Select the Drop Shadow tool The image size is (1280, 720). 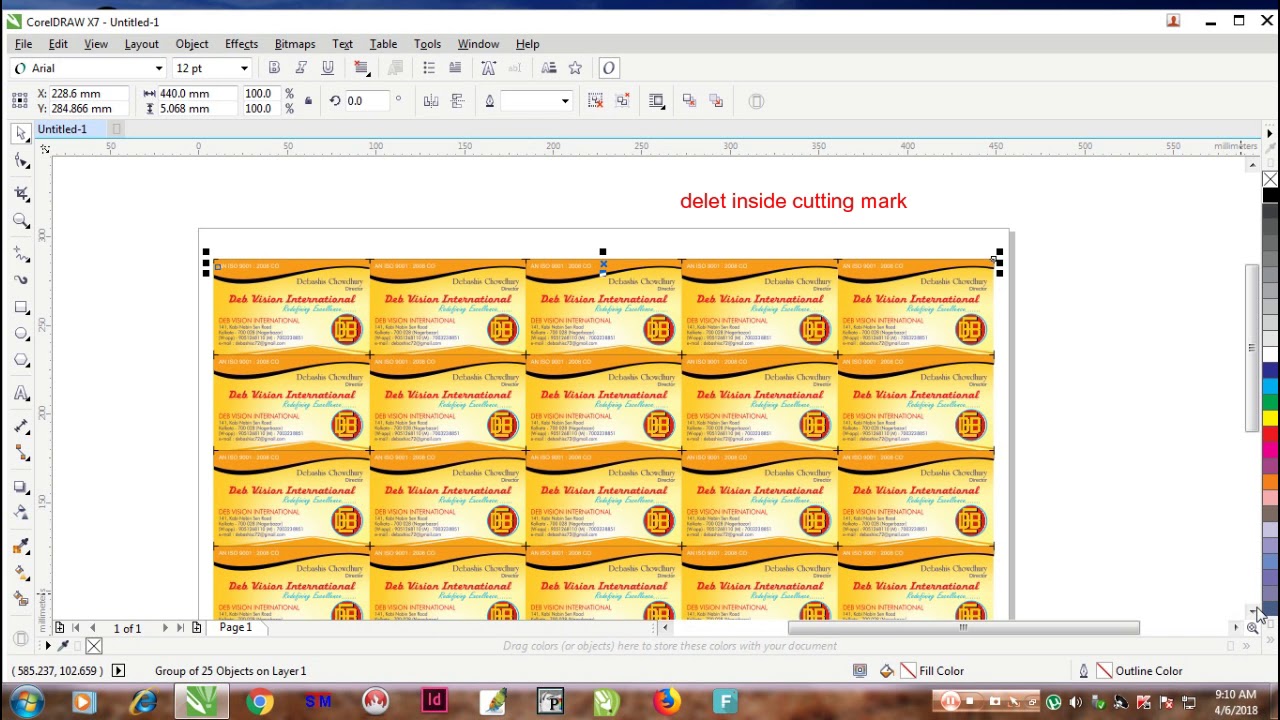pyautogui.click(x=21, y=487)
